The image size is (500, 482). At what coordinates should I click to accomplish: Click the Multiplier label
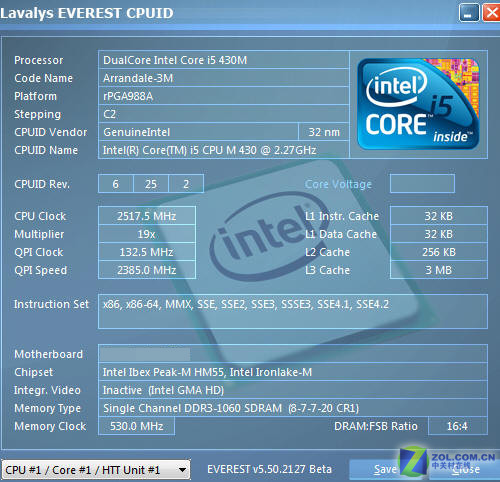39,234
